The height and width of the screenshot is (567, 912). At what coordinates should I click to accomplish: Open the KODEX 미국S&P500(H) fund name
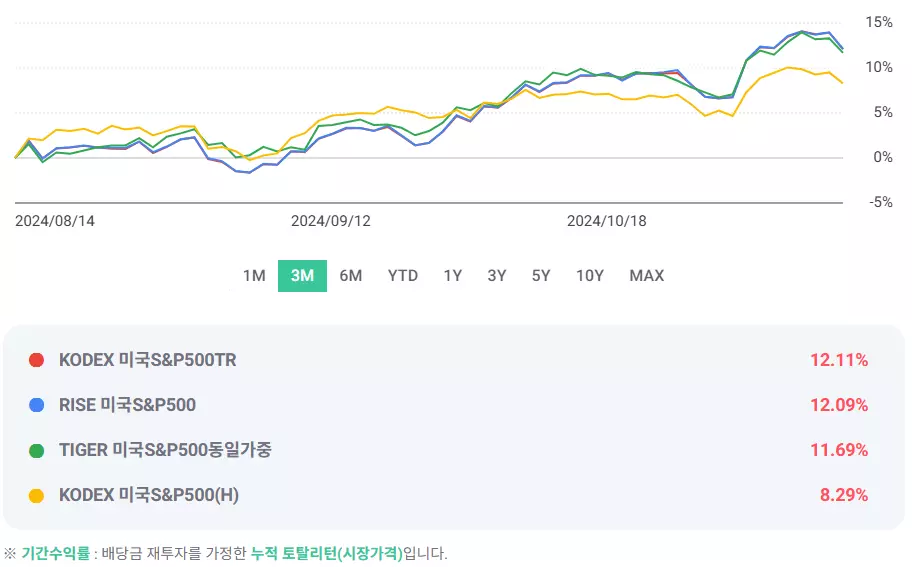[149, 495]
